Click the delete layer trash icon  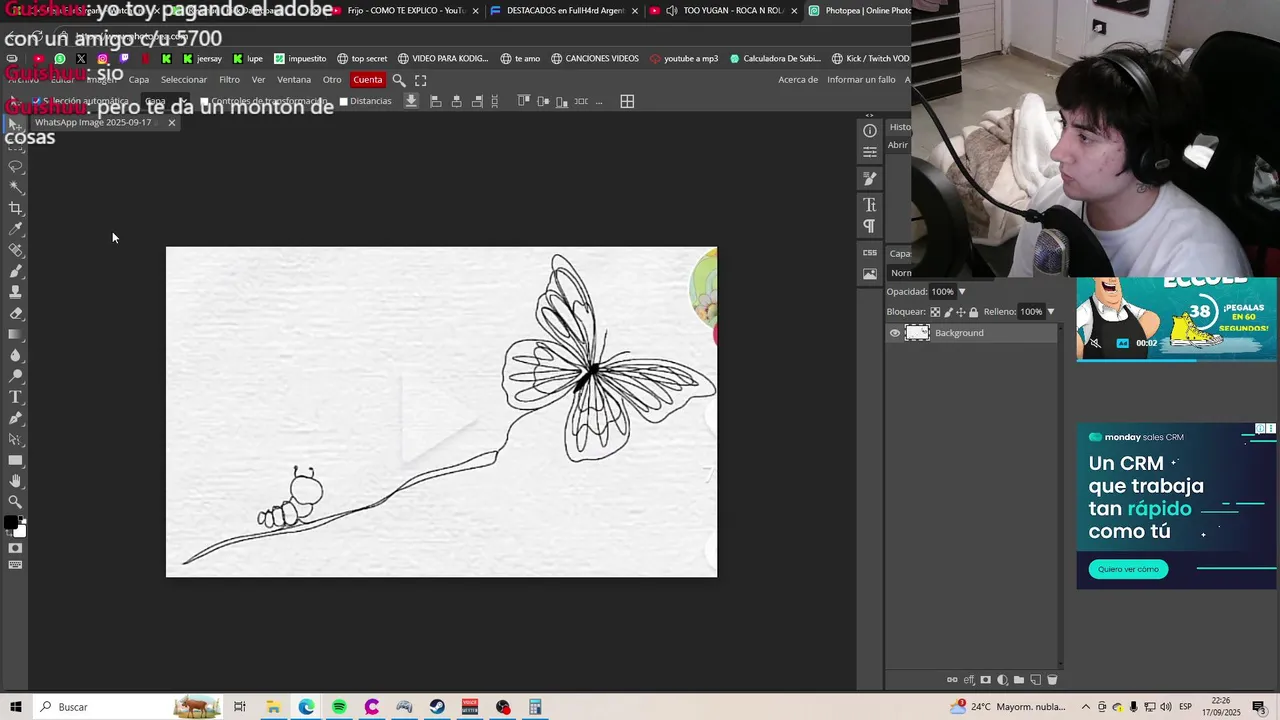[1052, 680]
